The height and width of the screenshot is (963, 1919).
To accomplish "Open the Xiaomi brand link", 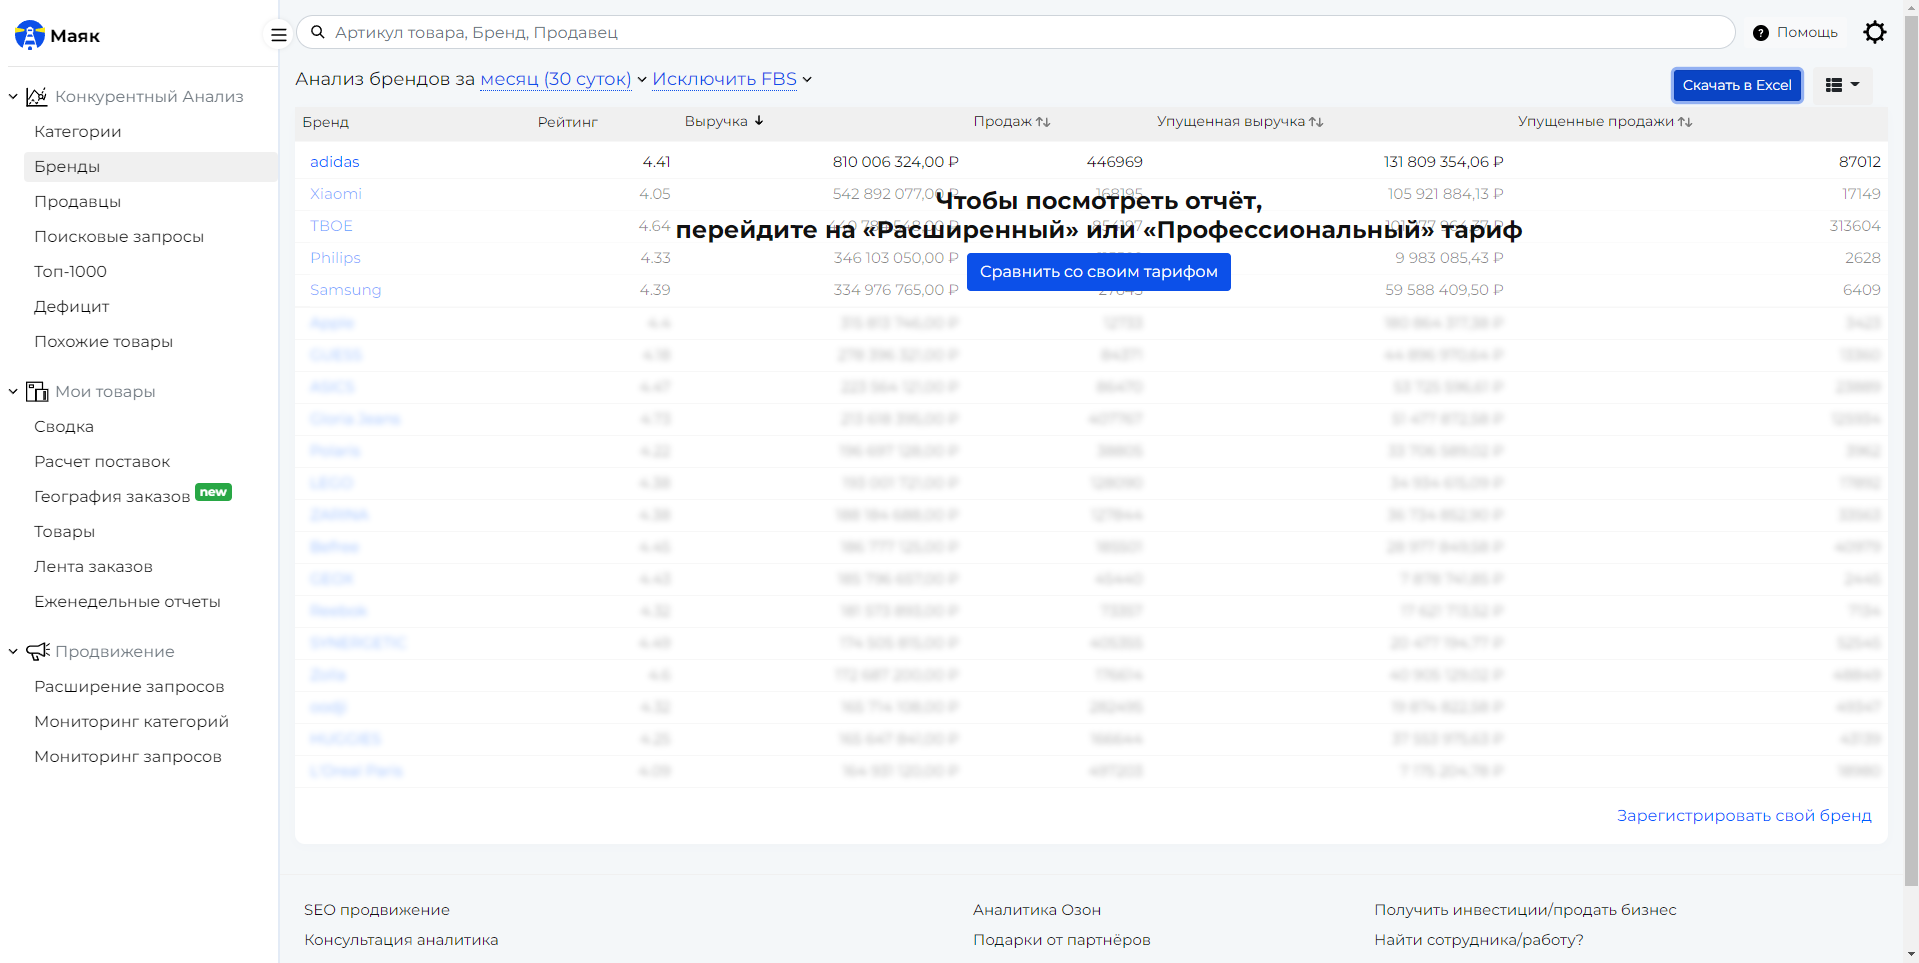I will point(336,194).
